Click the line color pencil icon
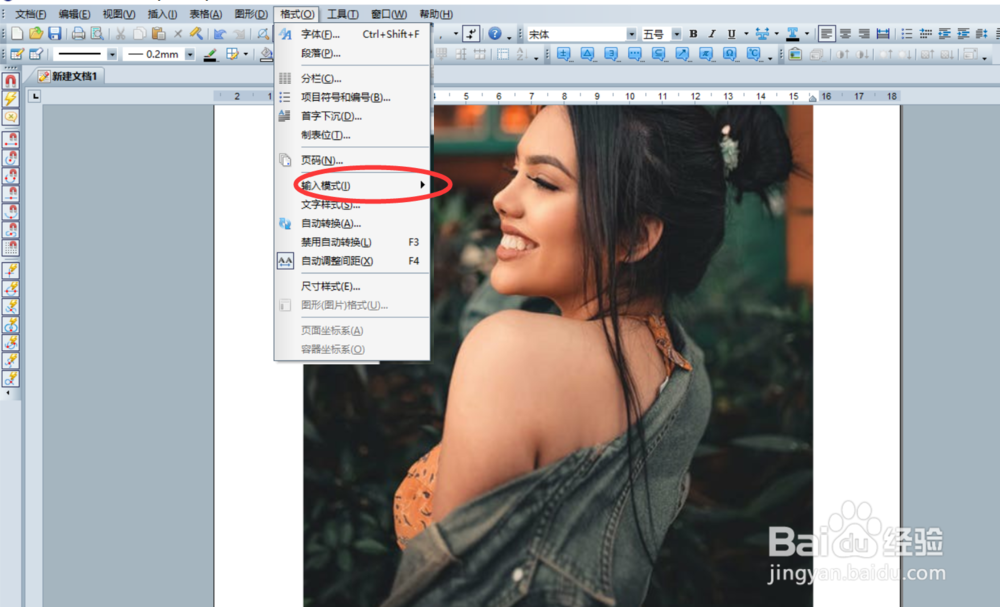Viewport: 1000px width, 607px height. [x=210, y=55]
